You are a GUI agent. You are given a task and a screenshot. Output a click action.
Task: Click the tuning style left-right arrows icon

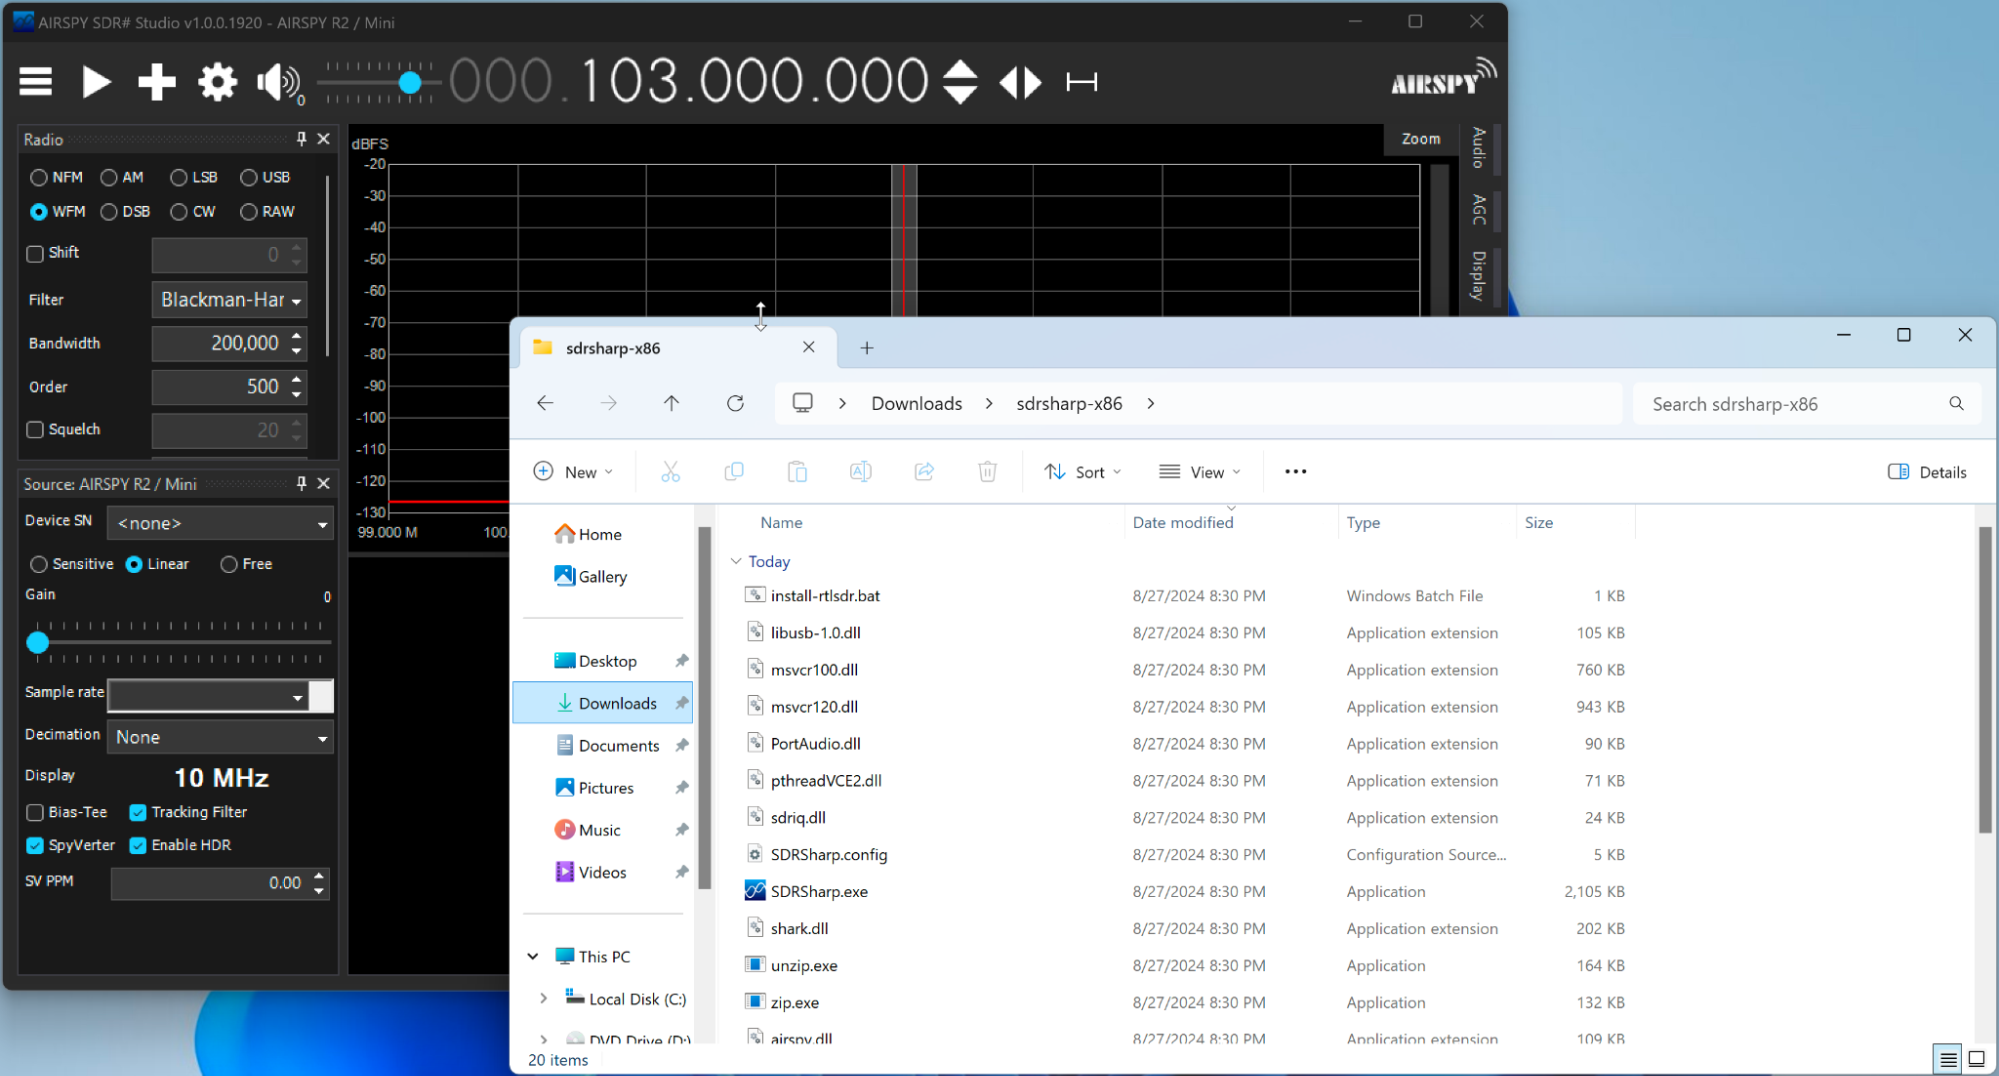[1020, 82]
